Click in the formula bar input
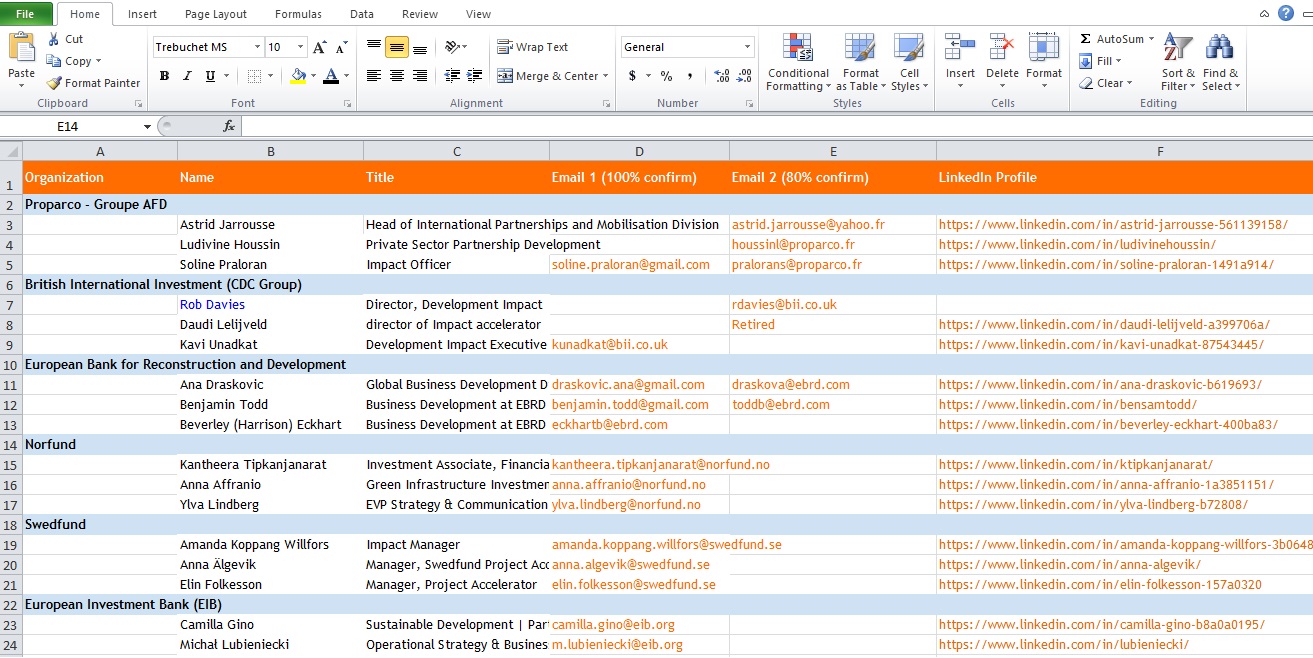 point(776,126)
